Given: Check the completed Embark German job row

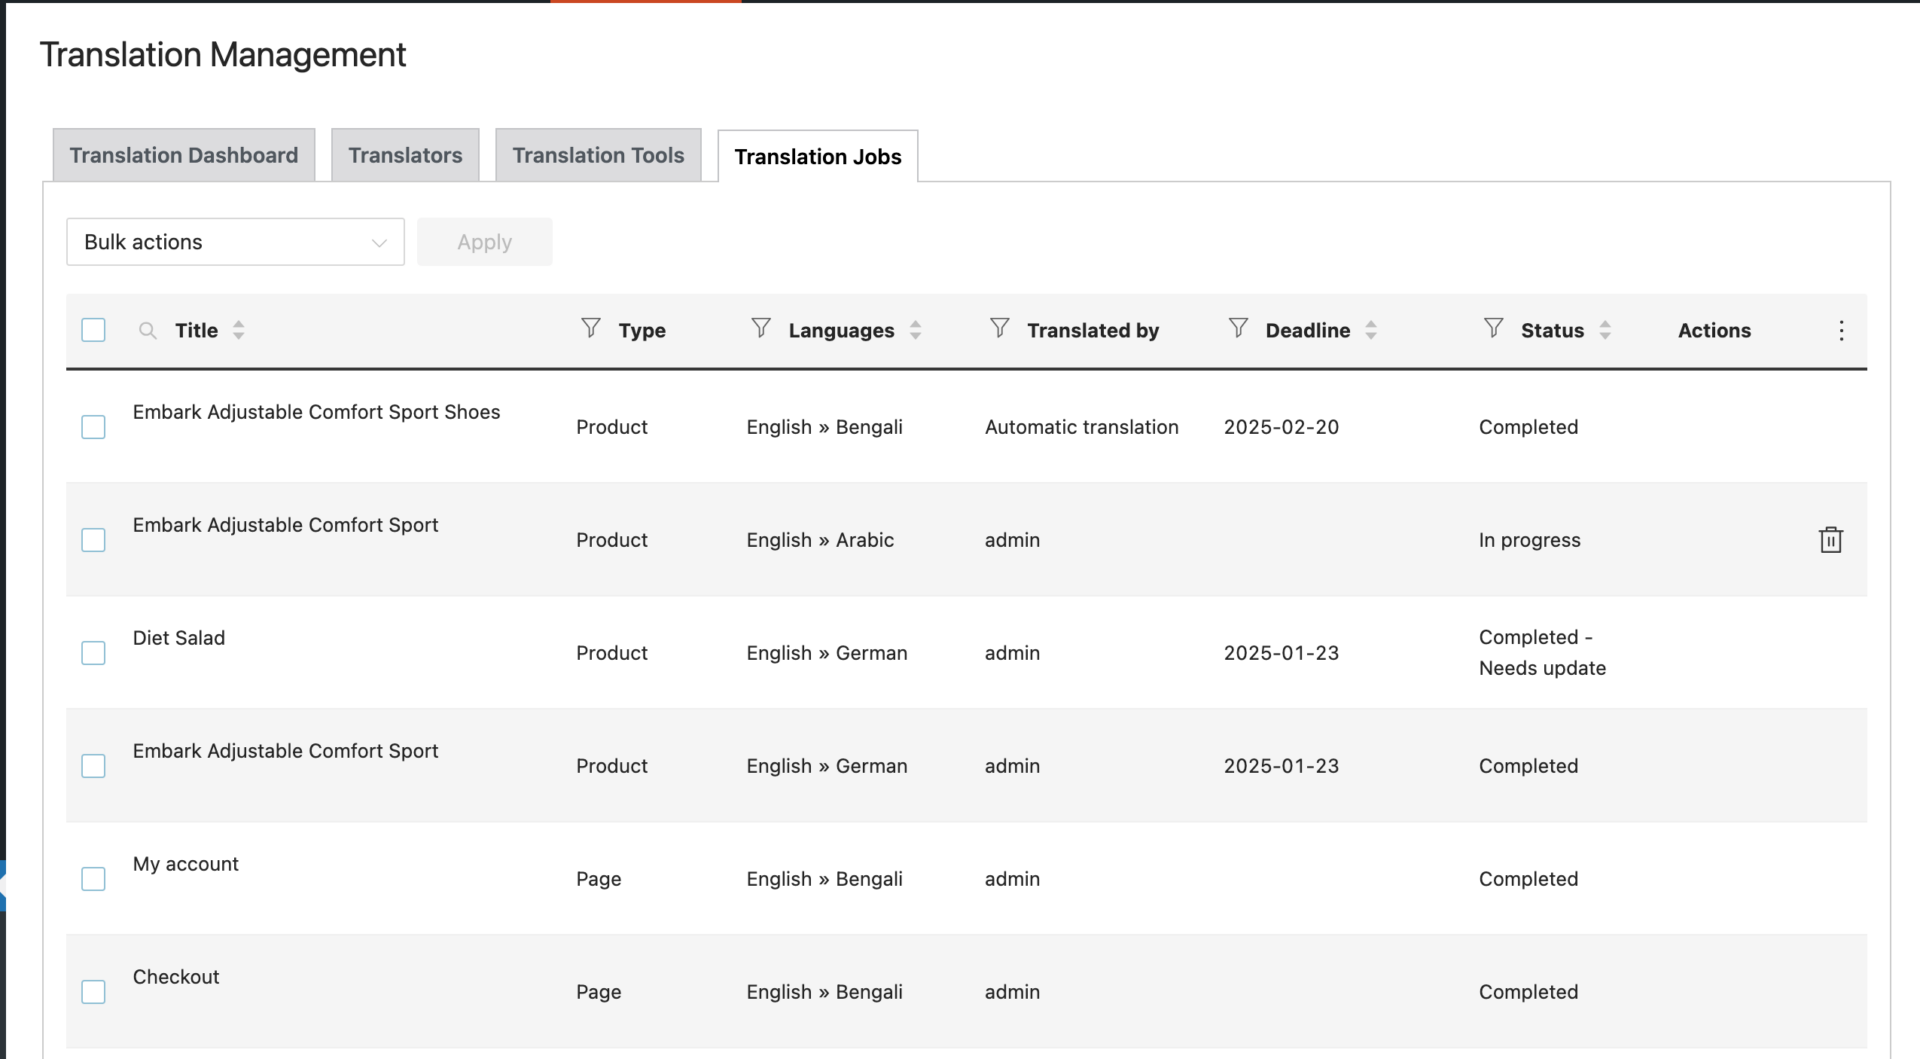Looking at the screenshot, I should pos(93,766).
